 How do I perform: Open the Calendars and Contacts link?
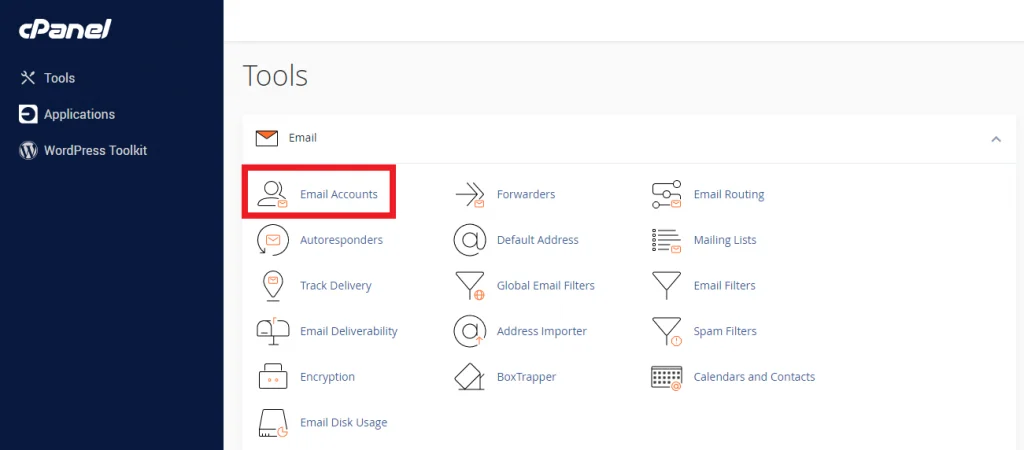754,377
